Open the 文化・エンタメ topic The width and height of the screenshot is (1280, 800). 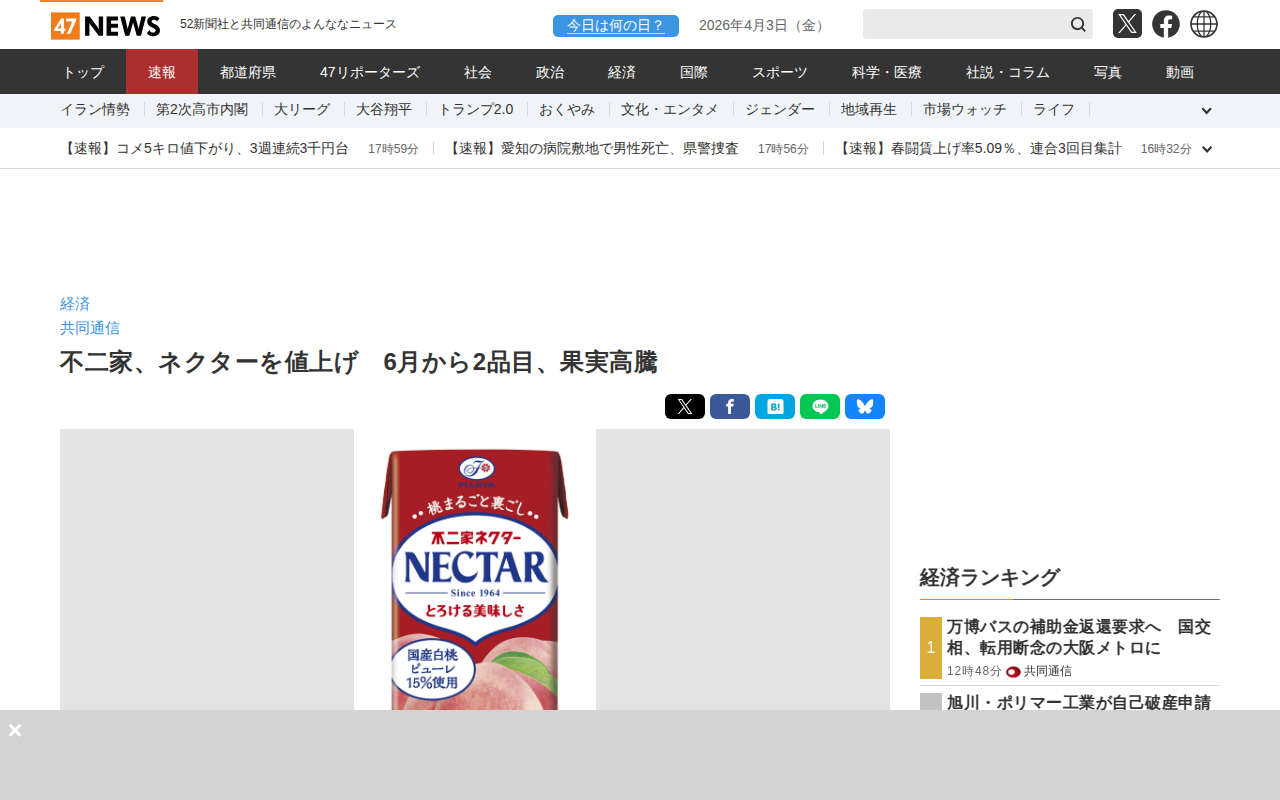670,110
